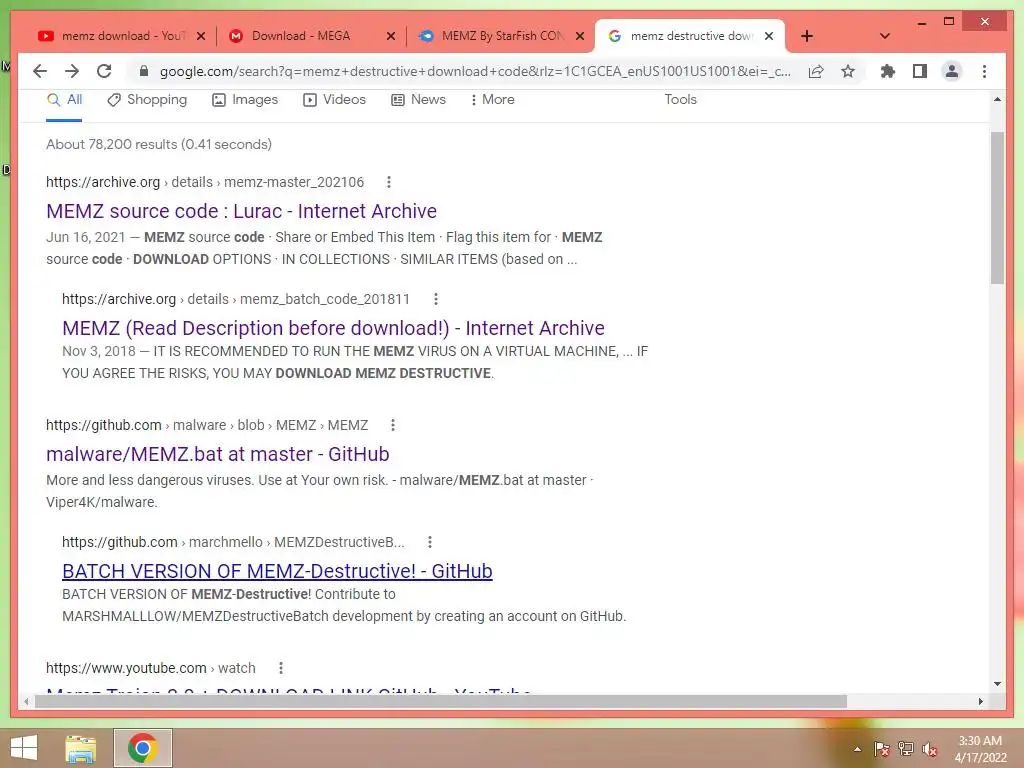Image resolution: width=1024 pixels, height=768 pixels.
Task: Go forward with the arrow button
Action: 72,71
